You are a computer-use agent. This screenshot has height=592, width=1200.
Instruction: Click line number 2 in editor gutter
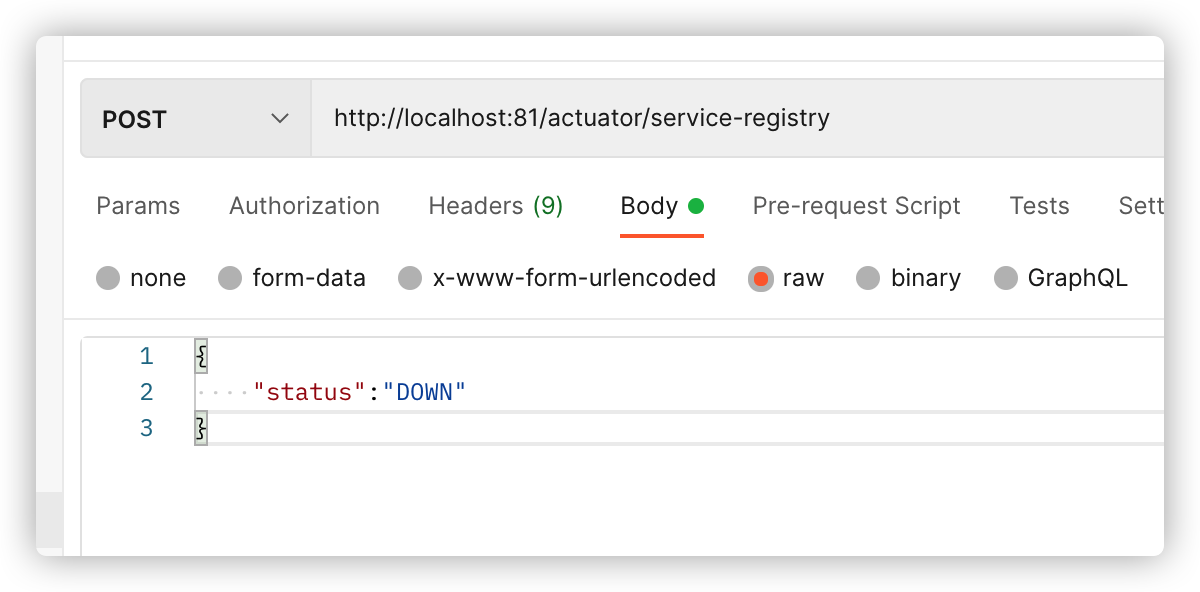147,392
